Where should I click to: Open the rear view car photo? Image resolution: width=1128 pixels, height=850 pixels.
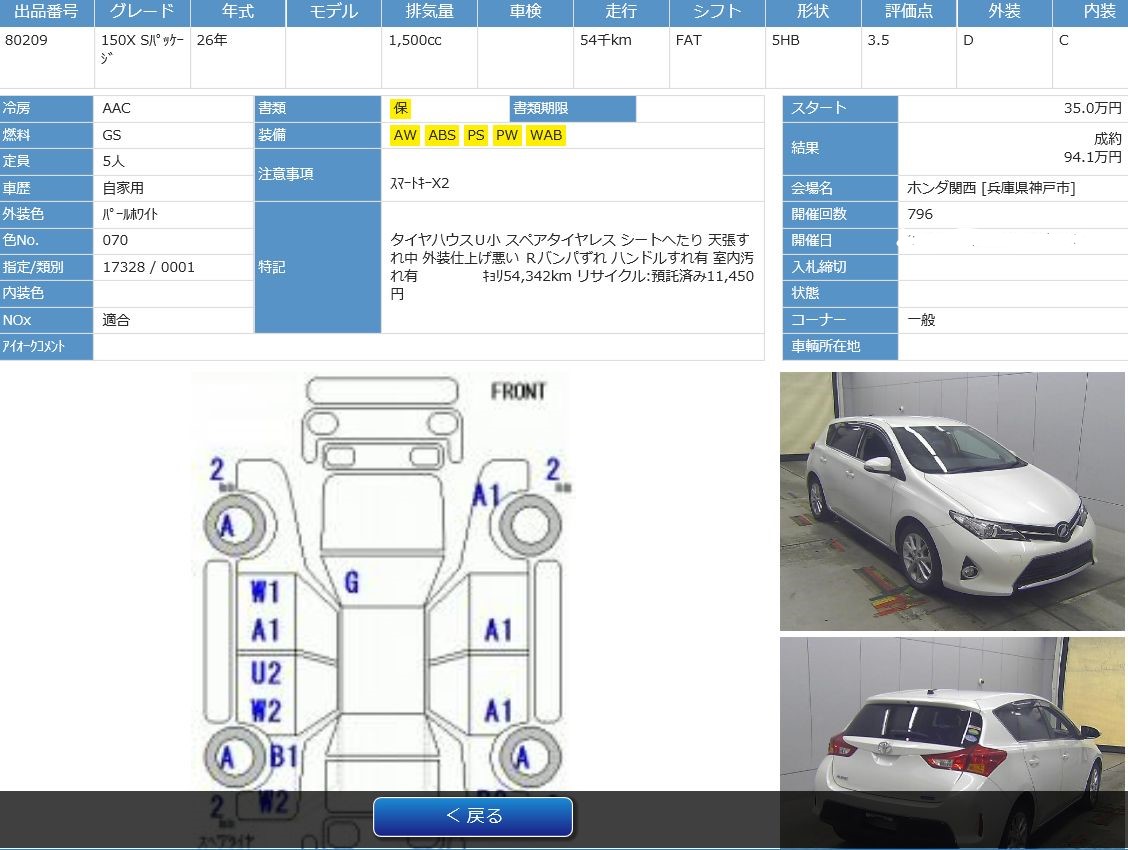[x=952, y=742]
